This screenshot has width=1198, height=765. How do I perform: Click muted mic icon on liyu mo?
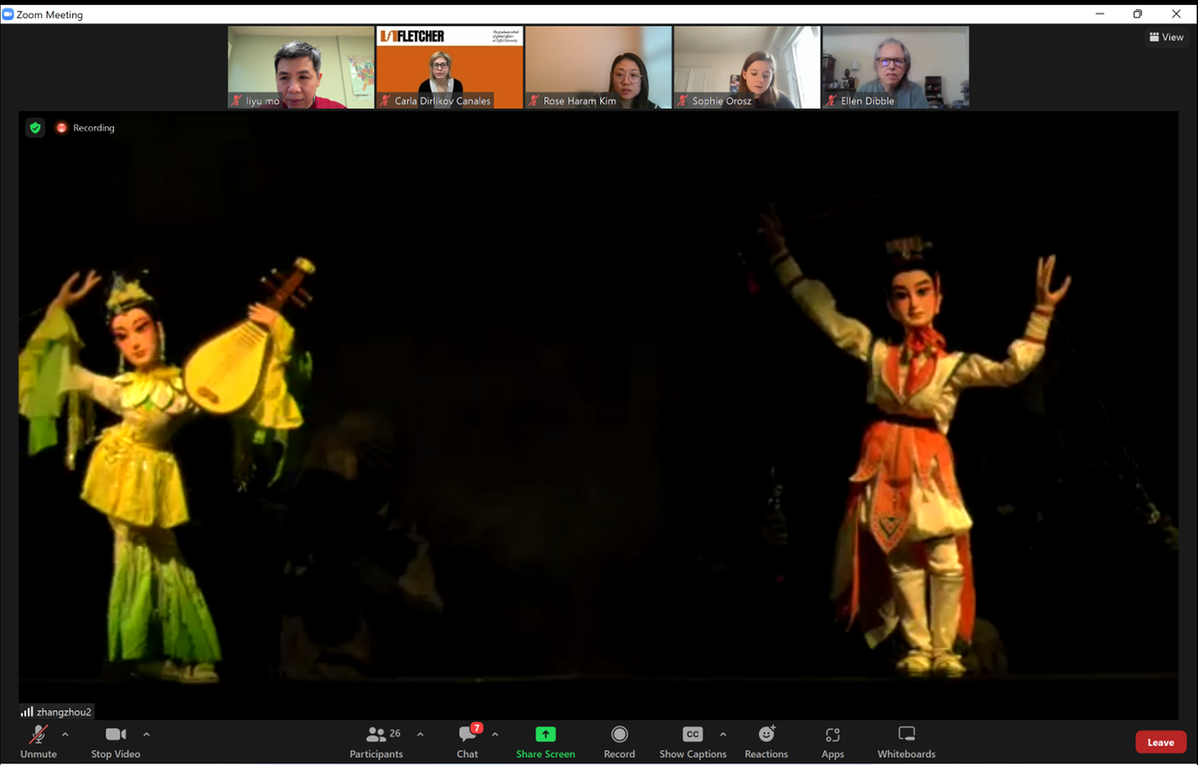pyautogui.click(x=237, y=100)
